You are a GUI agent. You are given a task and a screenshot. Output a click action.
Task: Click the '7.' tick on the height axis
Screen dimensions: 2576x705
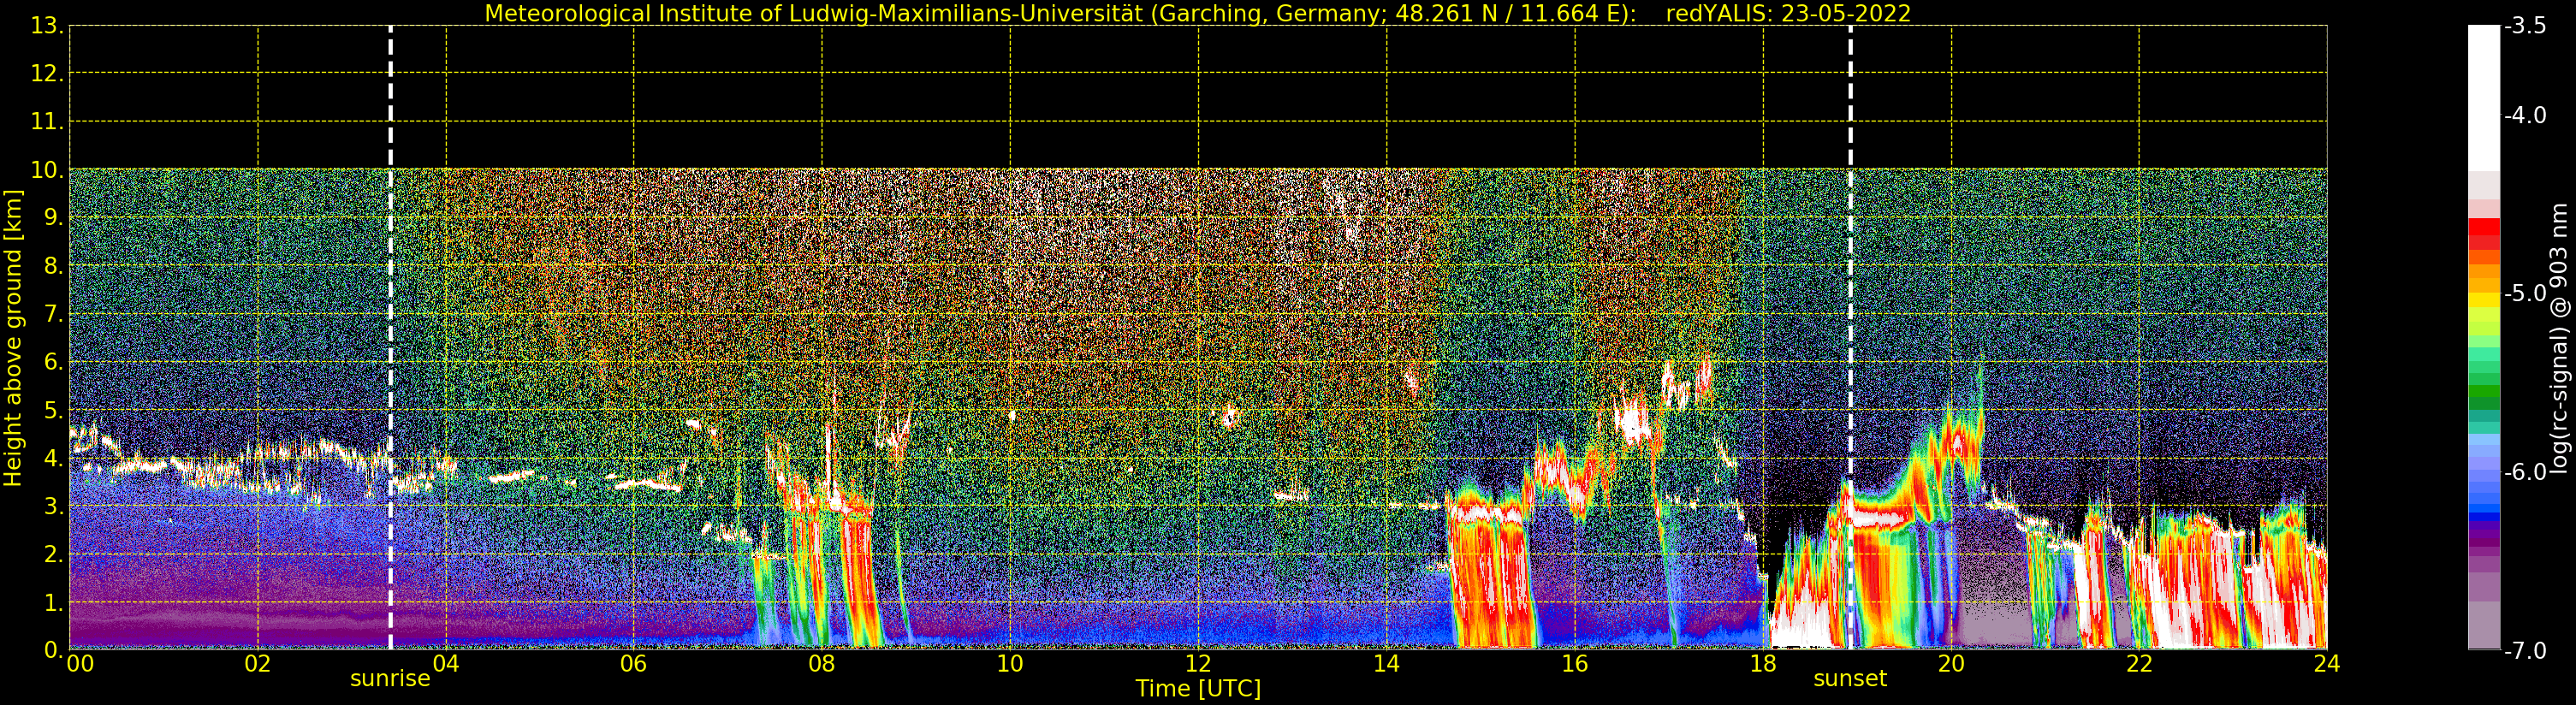(53, 314)
